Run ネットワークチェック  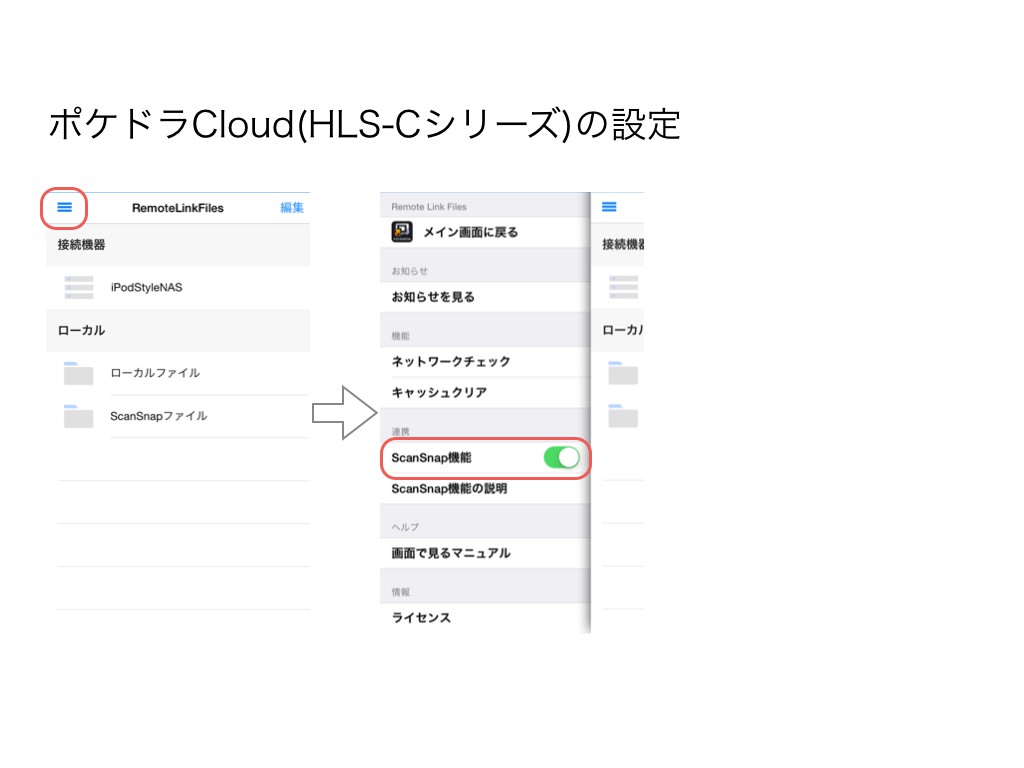451,362
